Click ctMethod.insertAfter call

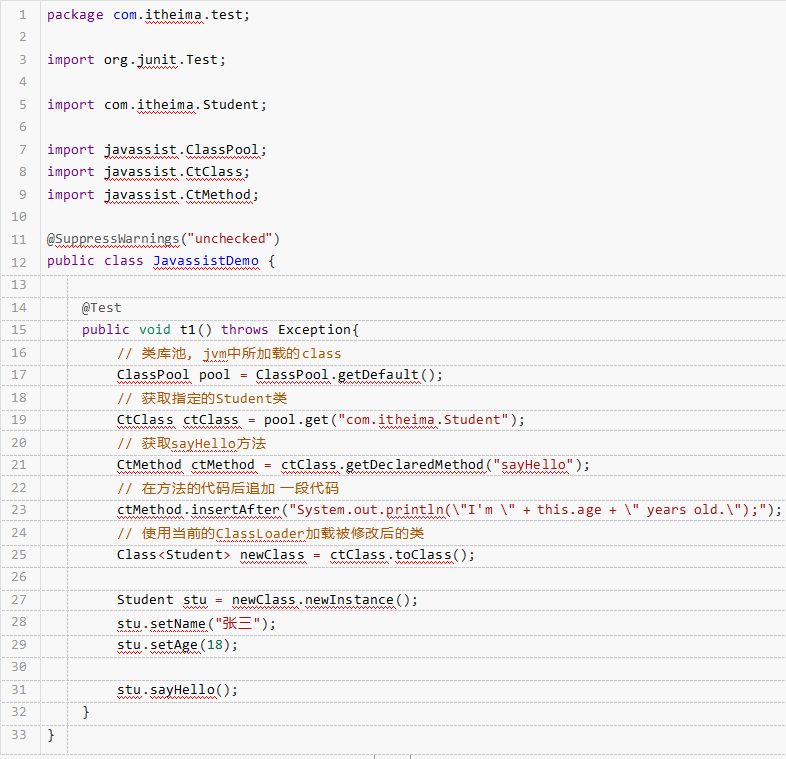coord(199,510)
